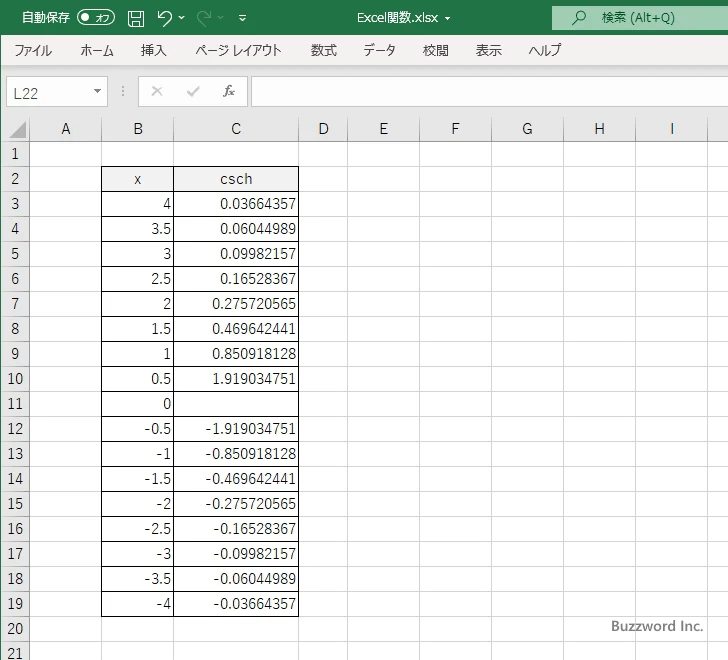Select column F header

[455, 129]
